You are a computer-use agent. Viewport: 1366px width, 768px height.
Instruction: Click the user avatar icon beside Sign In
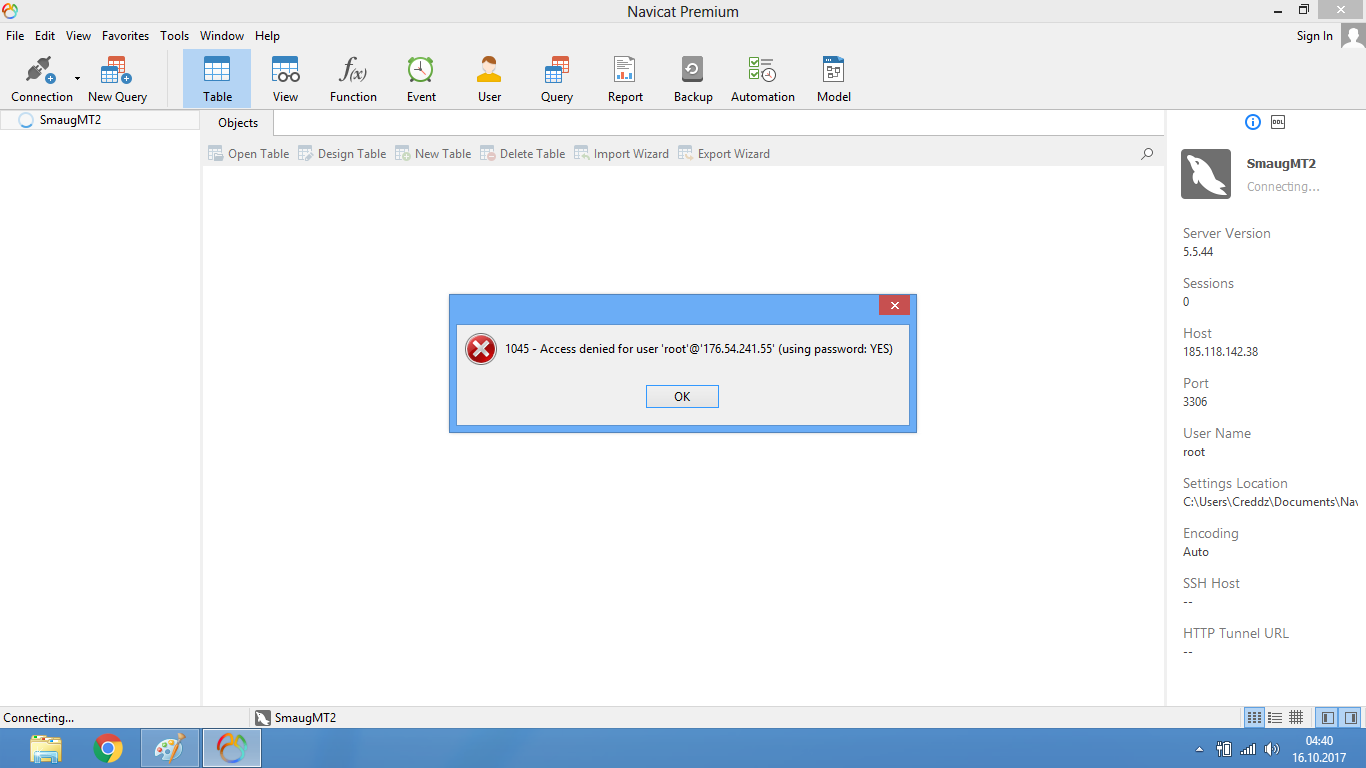coord(1352,36)
